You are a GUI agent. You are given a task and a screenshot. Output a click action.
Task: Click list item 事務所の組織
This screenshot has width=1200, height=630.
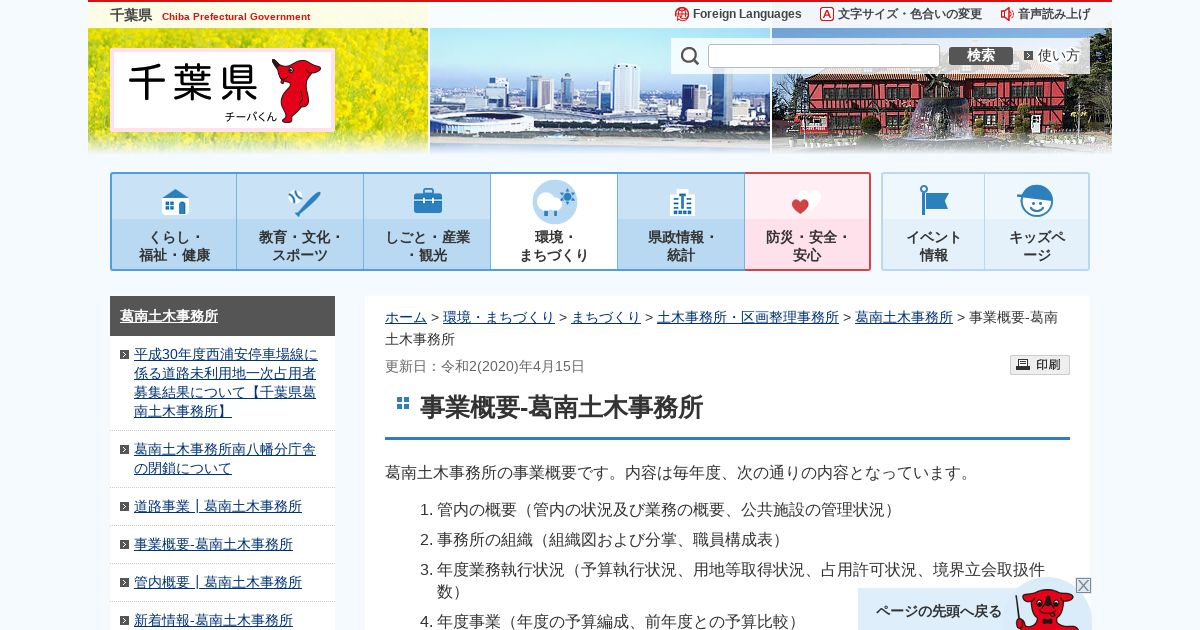pyautogui.click(x=612, y=540)
